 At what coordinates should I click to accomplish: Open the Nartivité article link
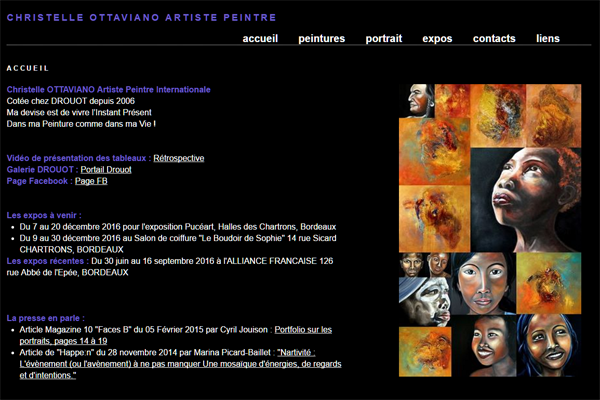click(180, 364)
